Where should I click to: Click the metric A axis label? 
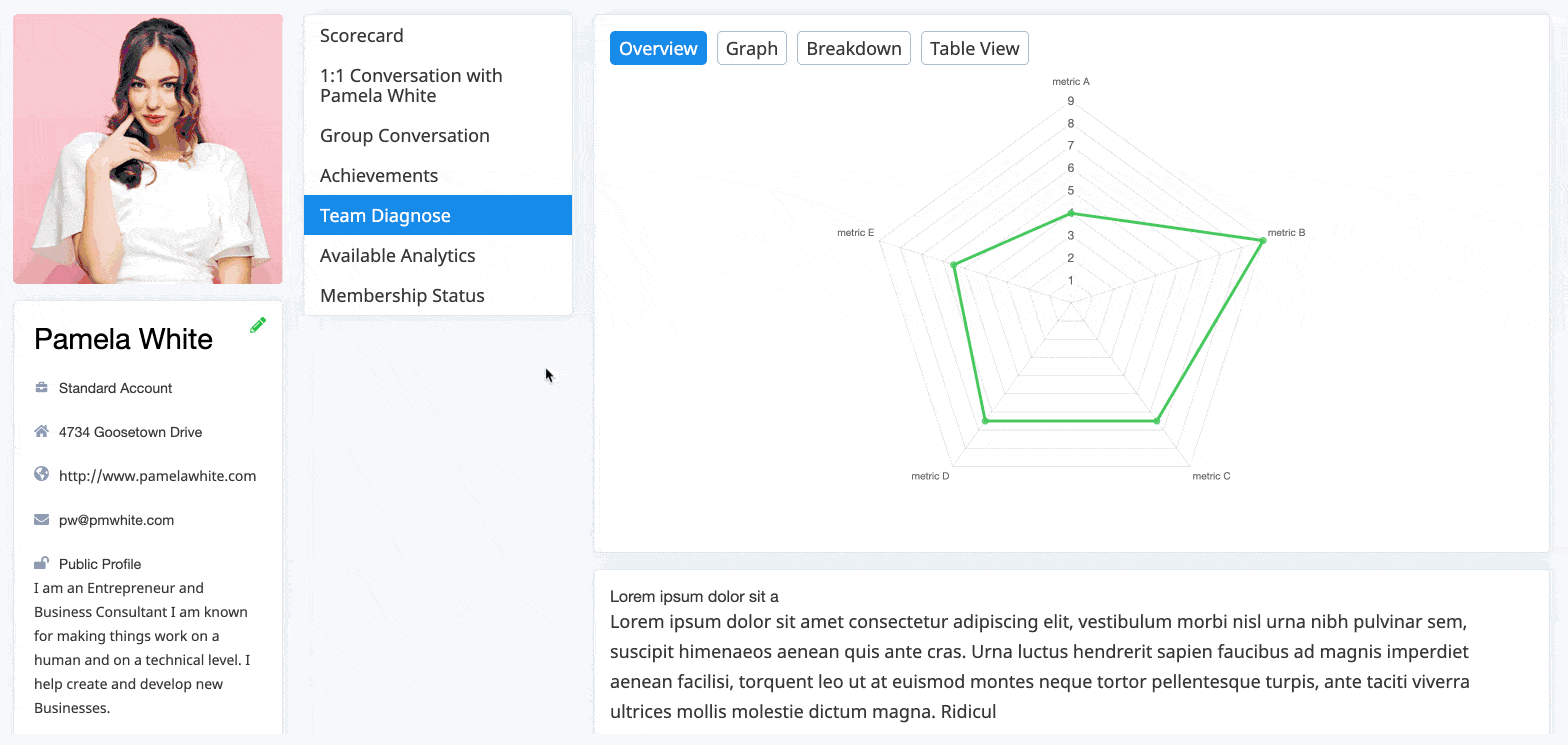point(1071,81)
